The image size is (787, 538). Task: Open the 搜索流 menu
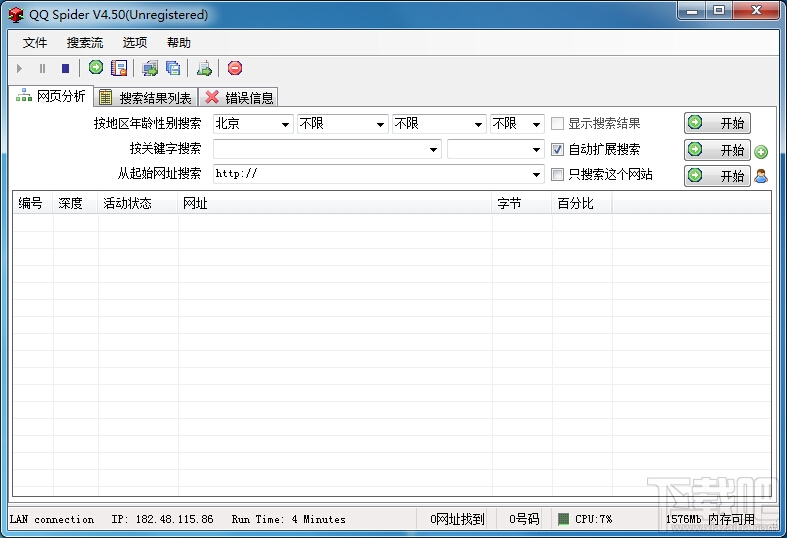85,43
